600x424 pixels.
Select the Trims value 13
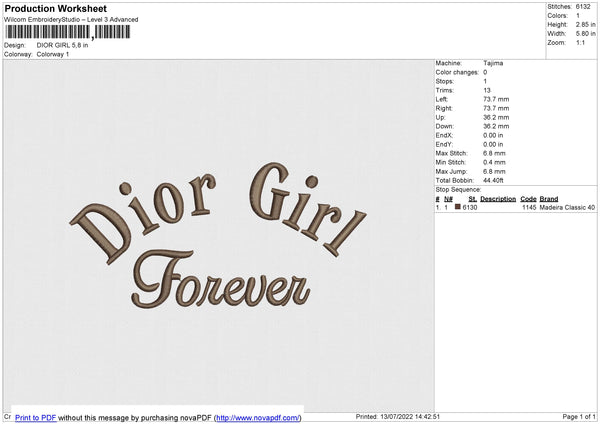pos(487,91)
